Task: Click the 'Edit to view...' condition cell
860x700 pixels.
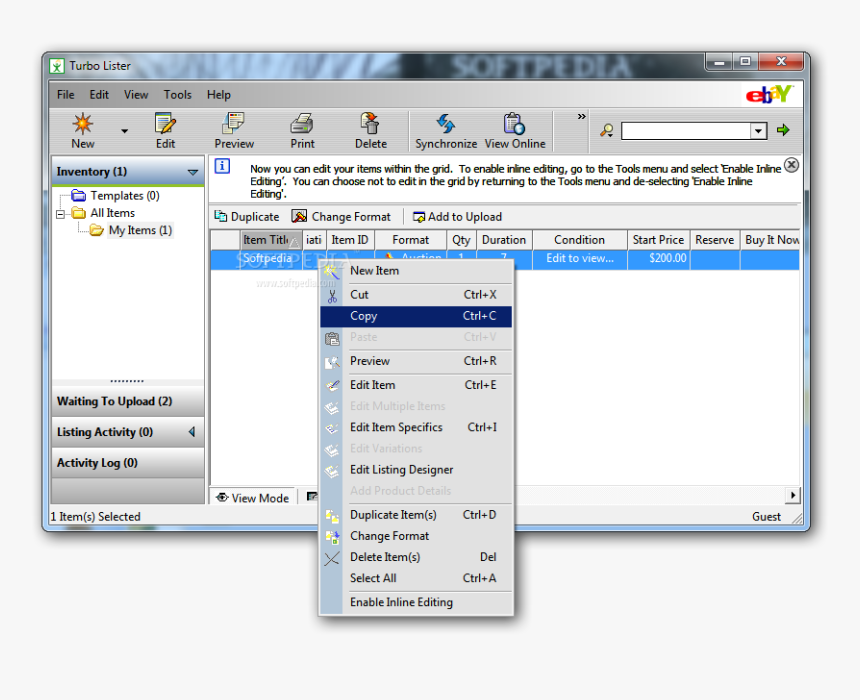Action: 580,258
